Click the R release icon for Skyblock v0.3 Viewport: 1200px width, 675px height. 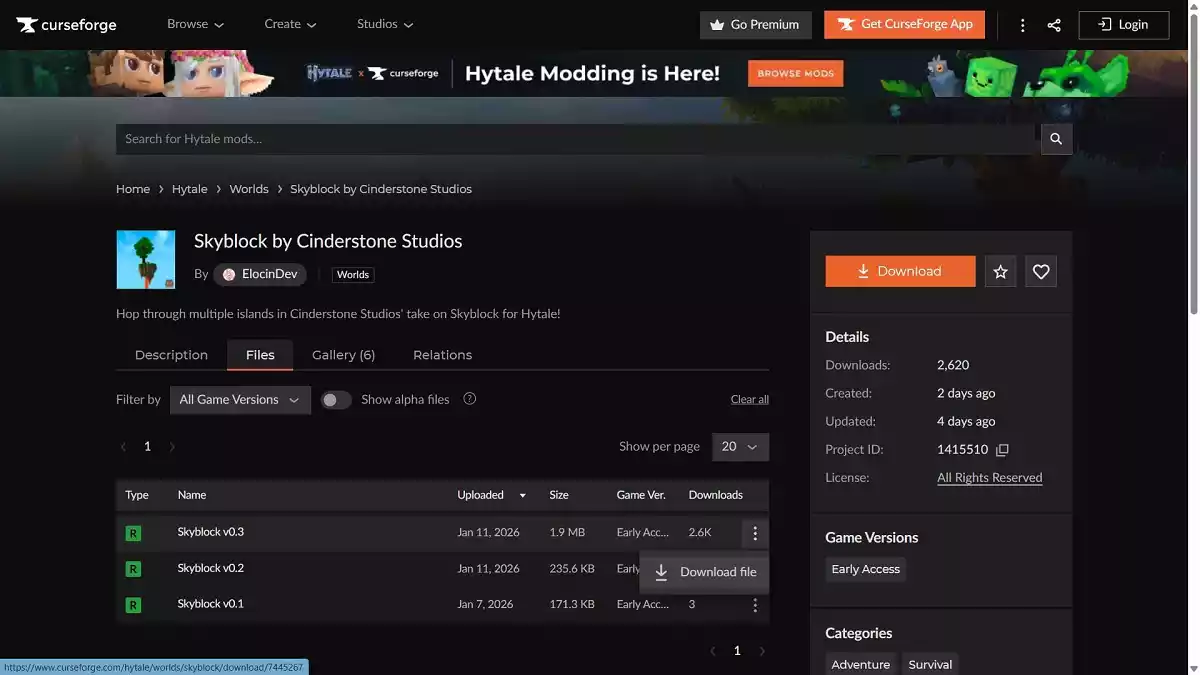(x=132, y=532)
